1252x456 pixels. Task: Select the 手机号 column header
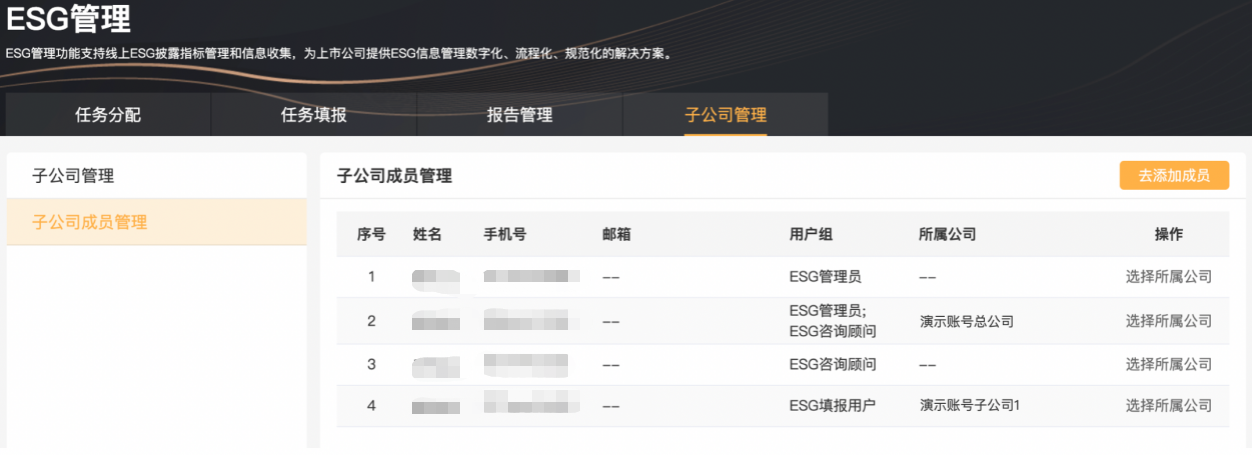coord(505,235)
